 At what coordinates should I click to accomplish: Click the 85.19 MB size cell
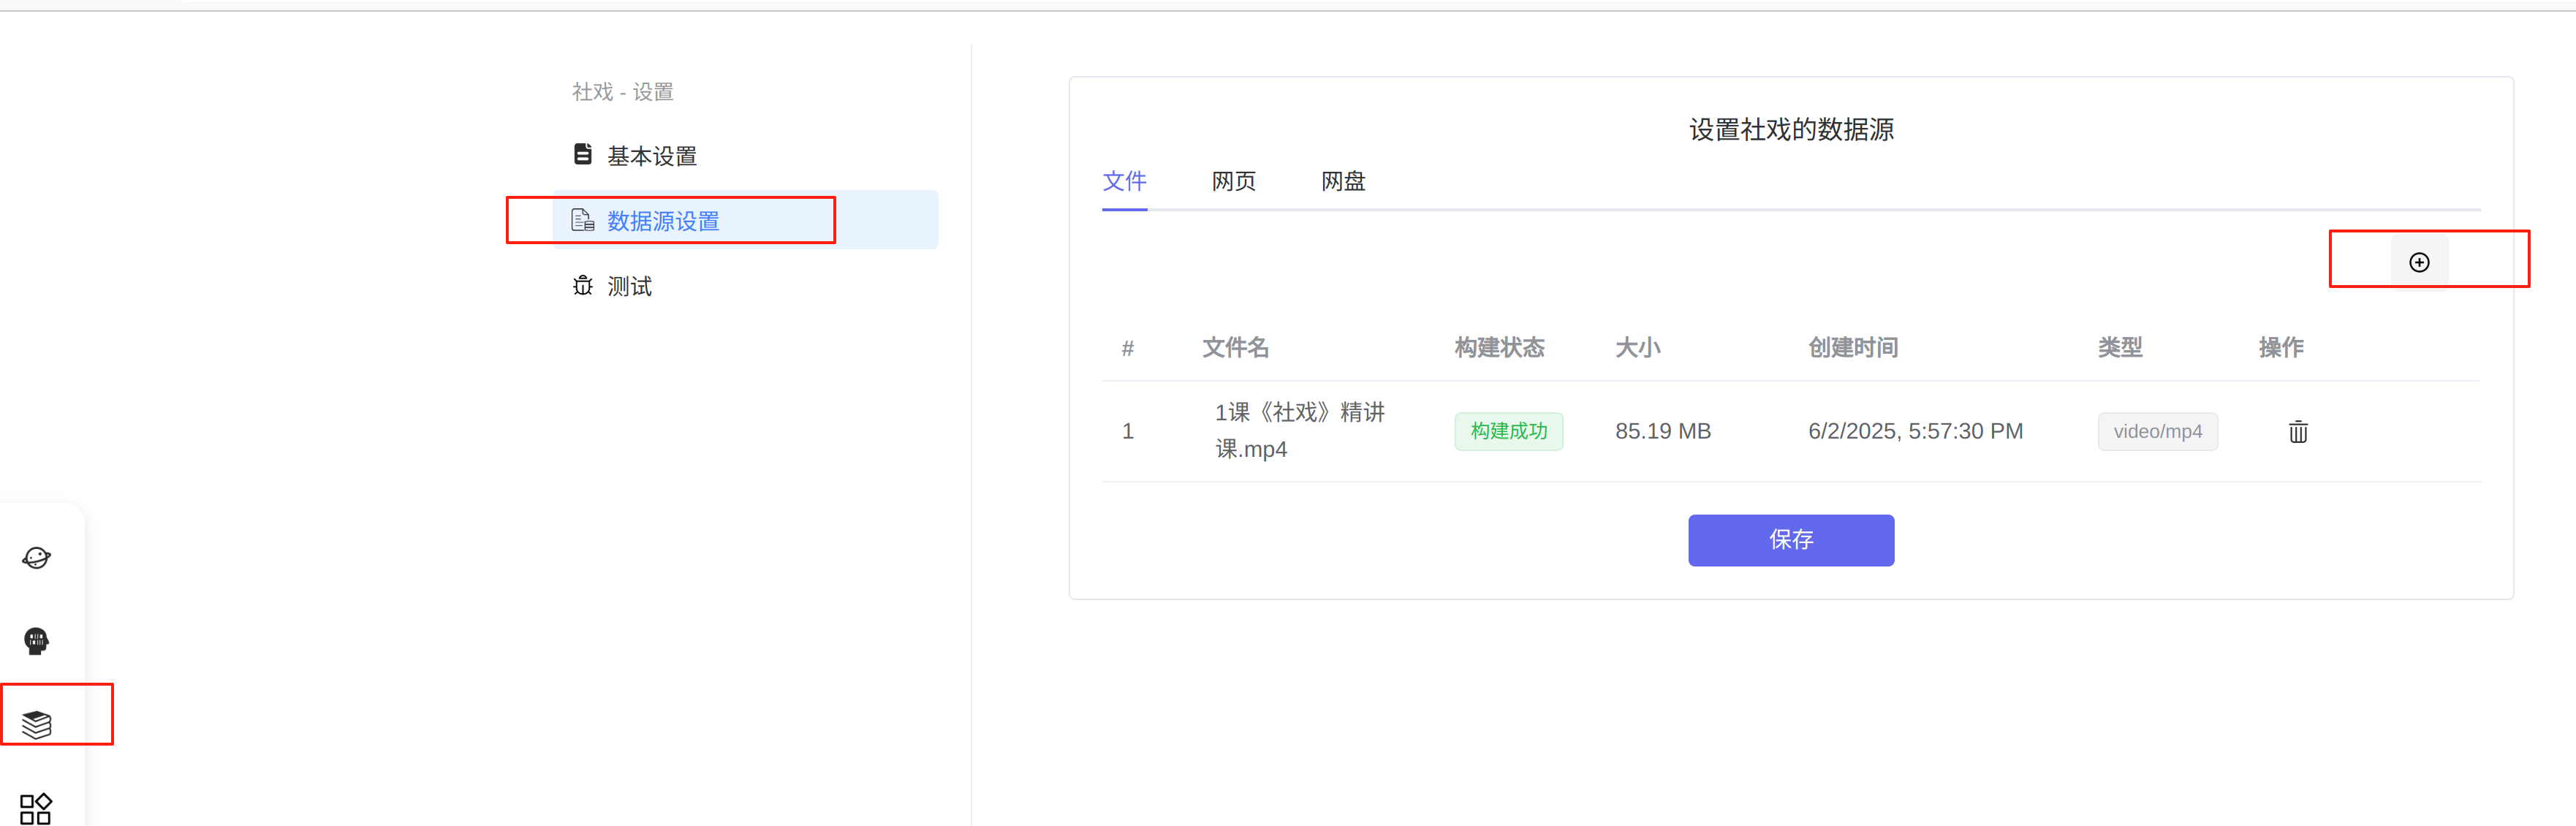point(1662,432)
